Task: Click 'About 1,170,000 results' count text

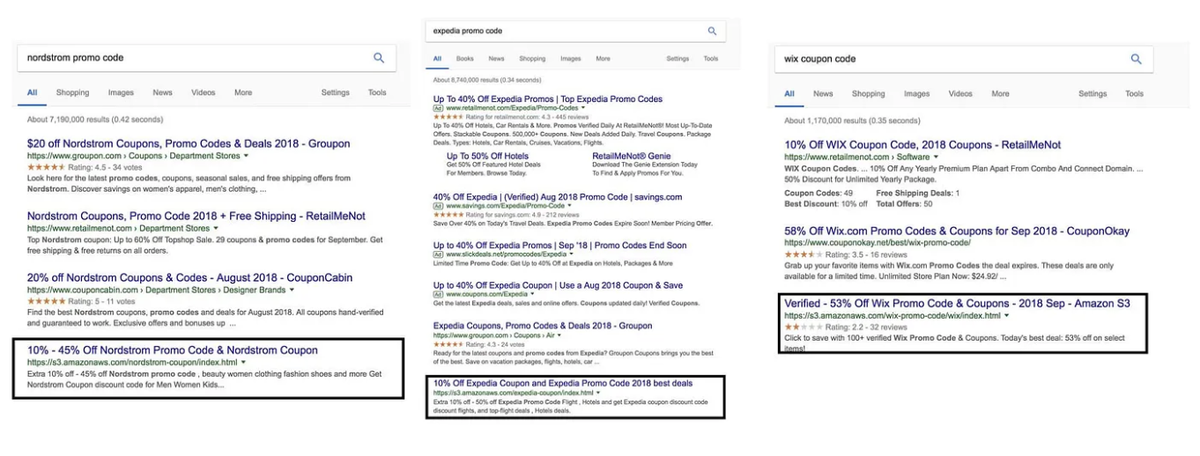Action: click(x=851, y=120)
